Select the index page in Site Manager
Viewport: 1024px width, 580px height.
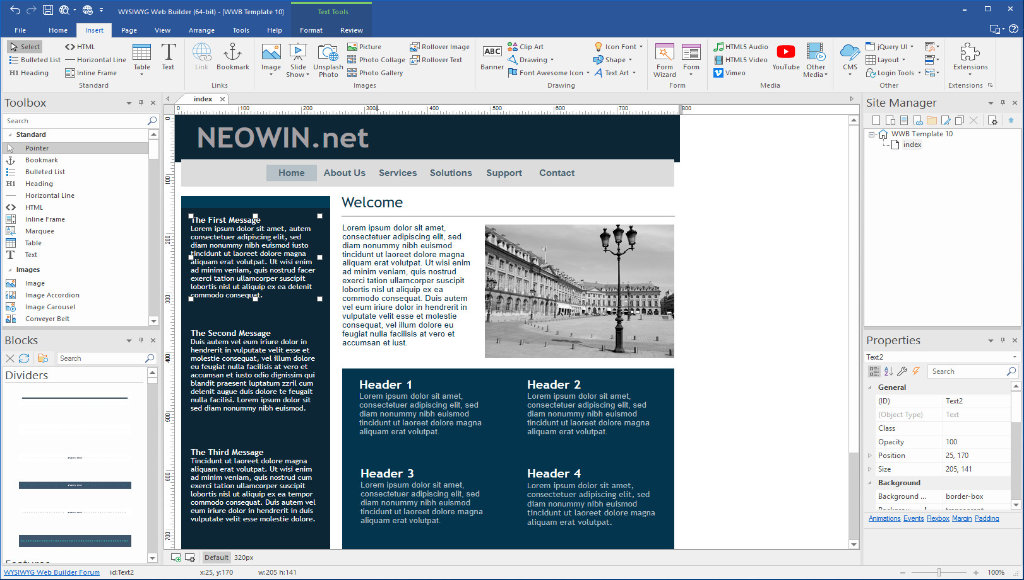coord(912,144)
